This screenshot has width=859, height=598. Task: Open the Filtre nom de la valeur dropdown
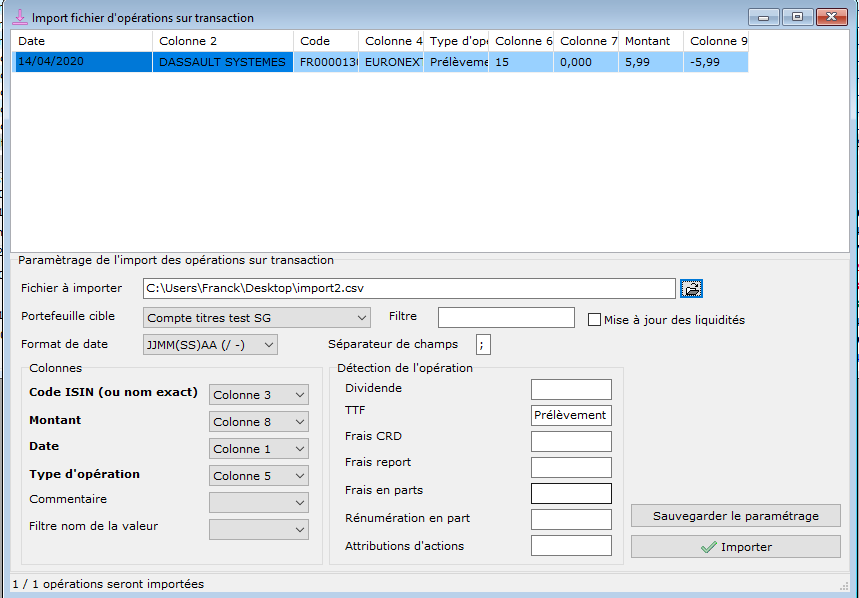pyautogui.click(x=259, y=530)
